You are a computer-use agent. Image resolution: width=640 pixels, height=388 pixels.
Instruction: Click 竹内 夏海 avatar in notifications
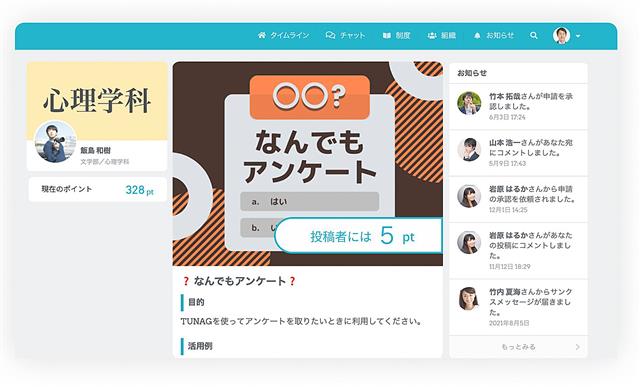click(469, 299)
